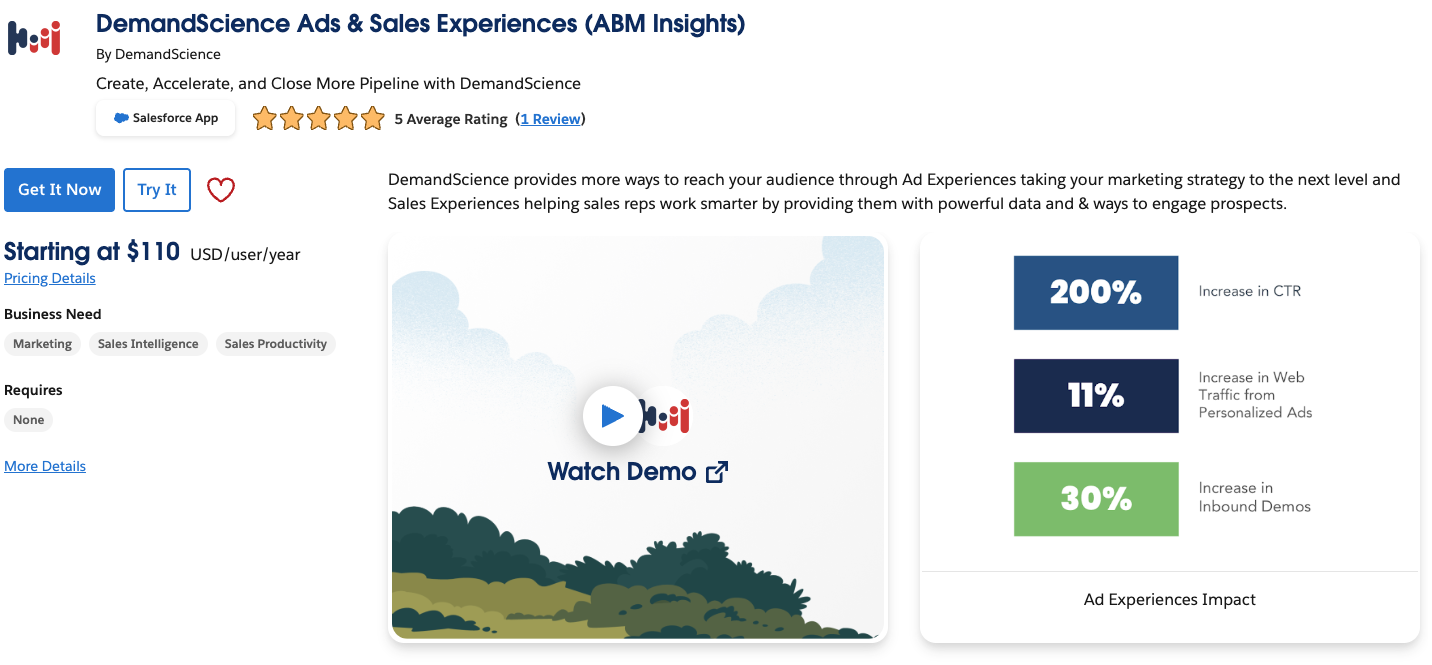The width and height of the screenshot is (1432, 665).
Task: Click the green 30% stat box
Action: coord(1096,498)
